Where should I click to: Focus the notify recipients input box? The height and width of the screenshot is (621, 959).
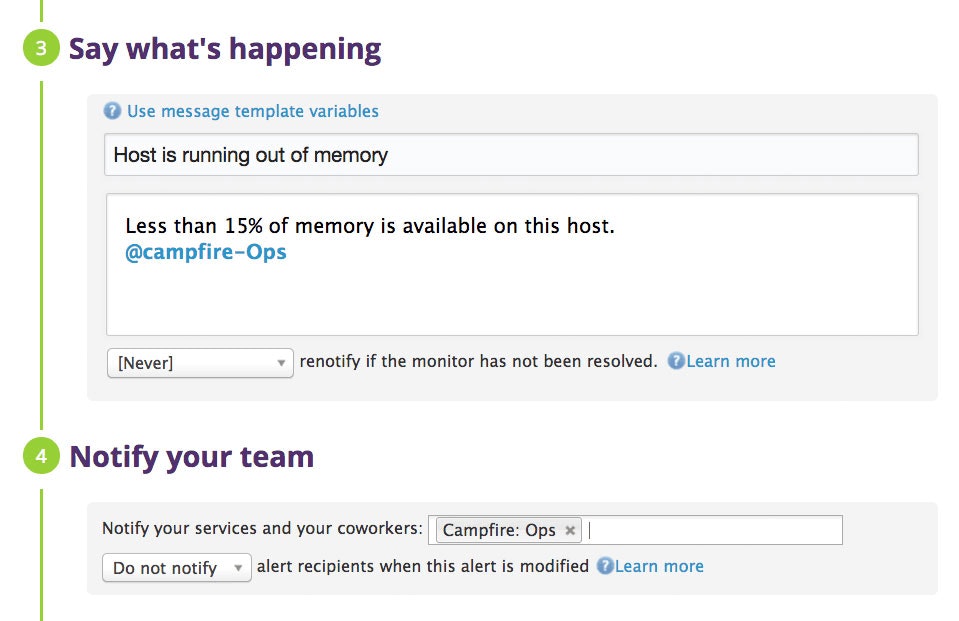pyautogui.click(x=712, y=530)
